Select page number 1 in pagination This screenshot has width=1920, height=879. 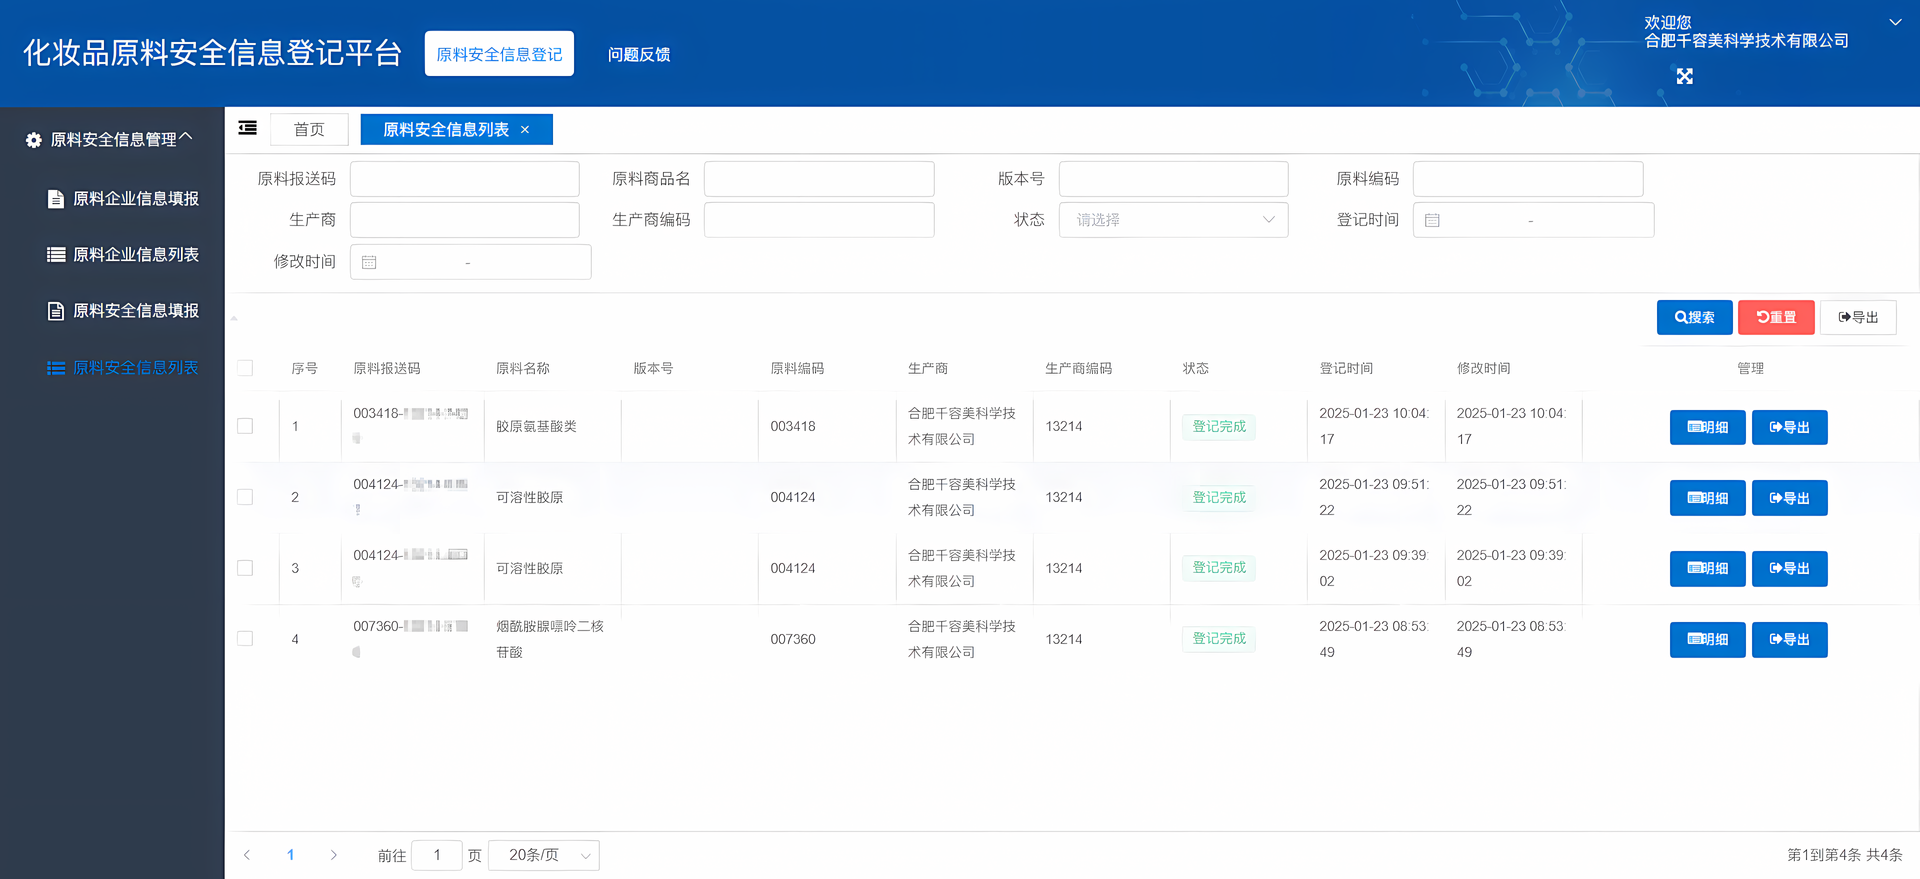point(291,855)
